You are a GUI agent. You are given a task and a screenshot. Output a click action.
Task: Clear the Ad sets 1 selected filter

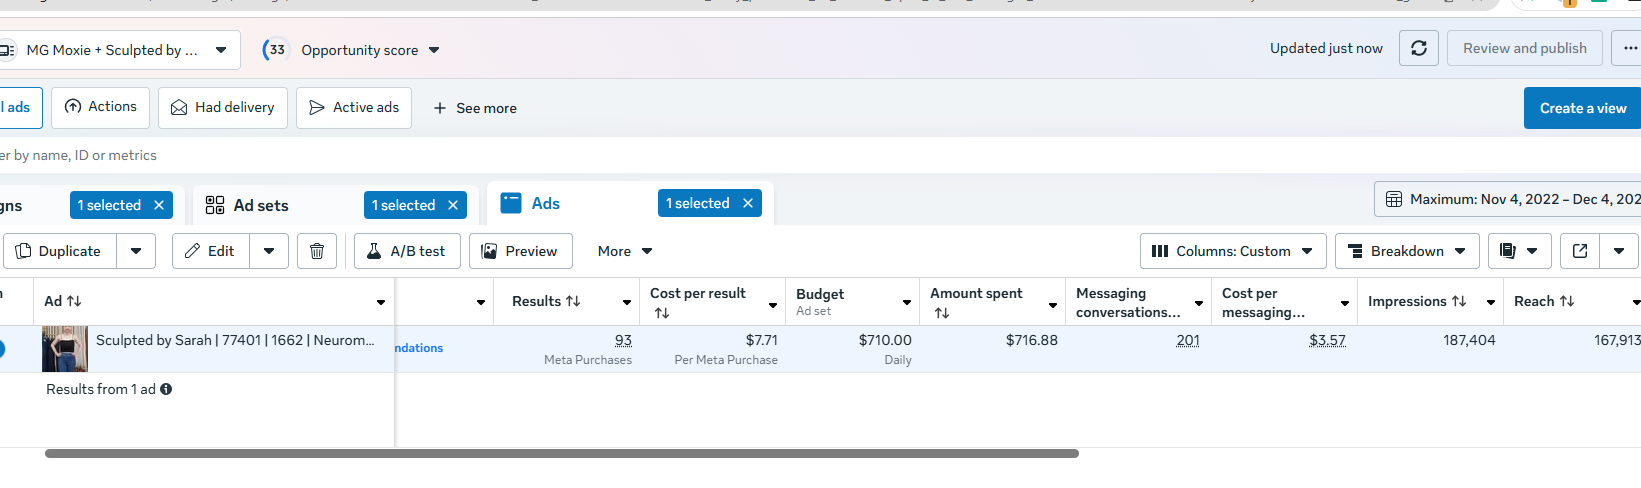pos(453,205)
